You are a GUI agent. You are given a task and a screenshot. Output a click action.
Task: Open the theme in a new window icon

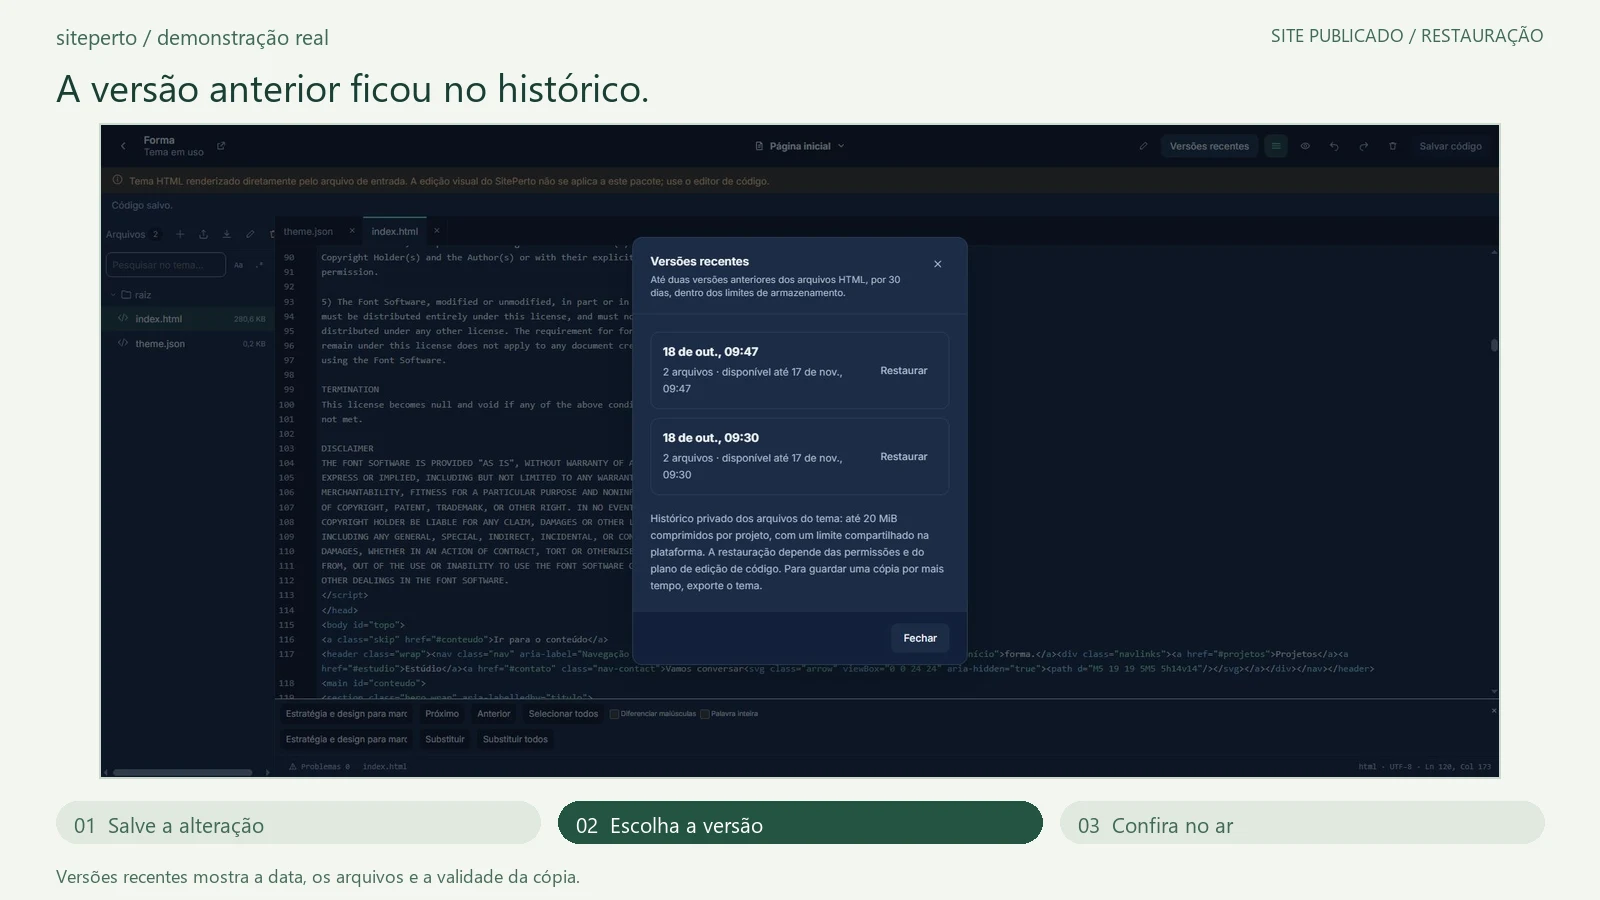click(221, 146)
